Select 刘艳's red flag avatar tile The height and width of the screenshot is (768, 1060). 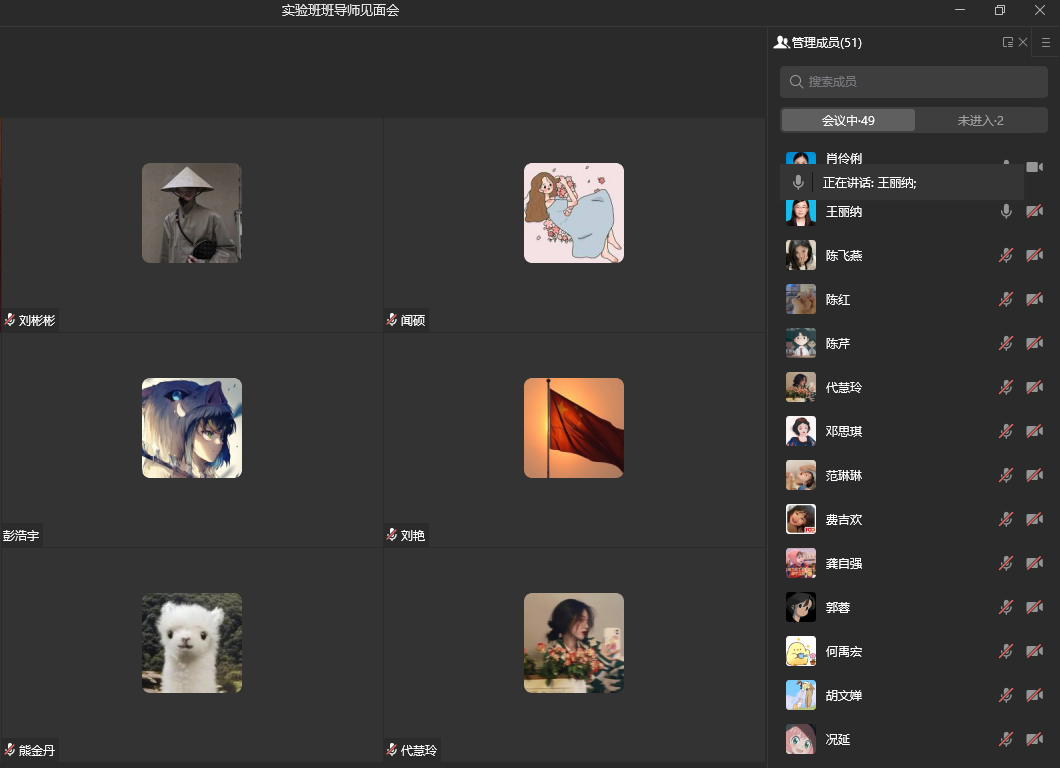pos(573,428)
